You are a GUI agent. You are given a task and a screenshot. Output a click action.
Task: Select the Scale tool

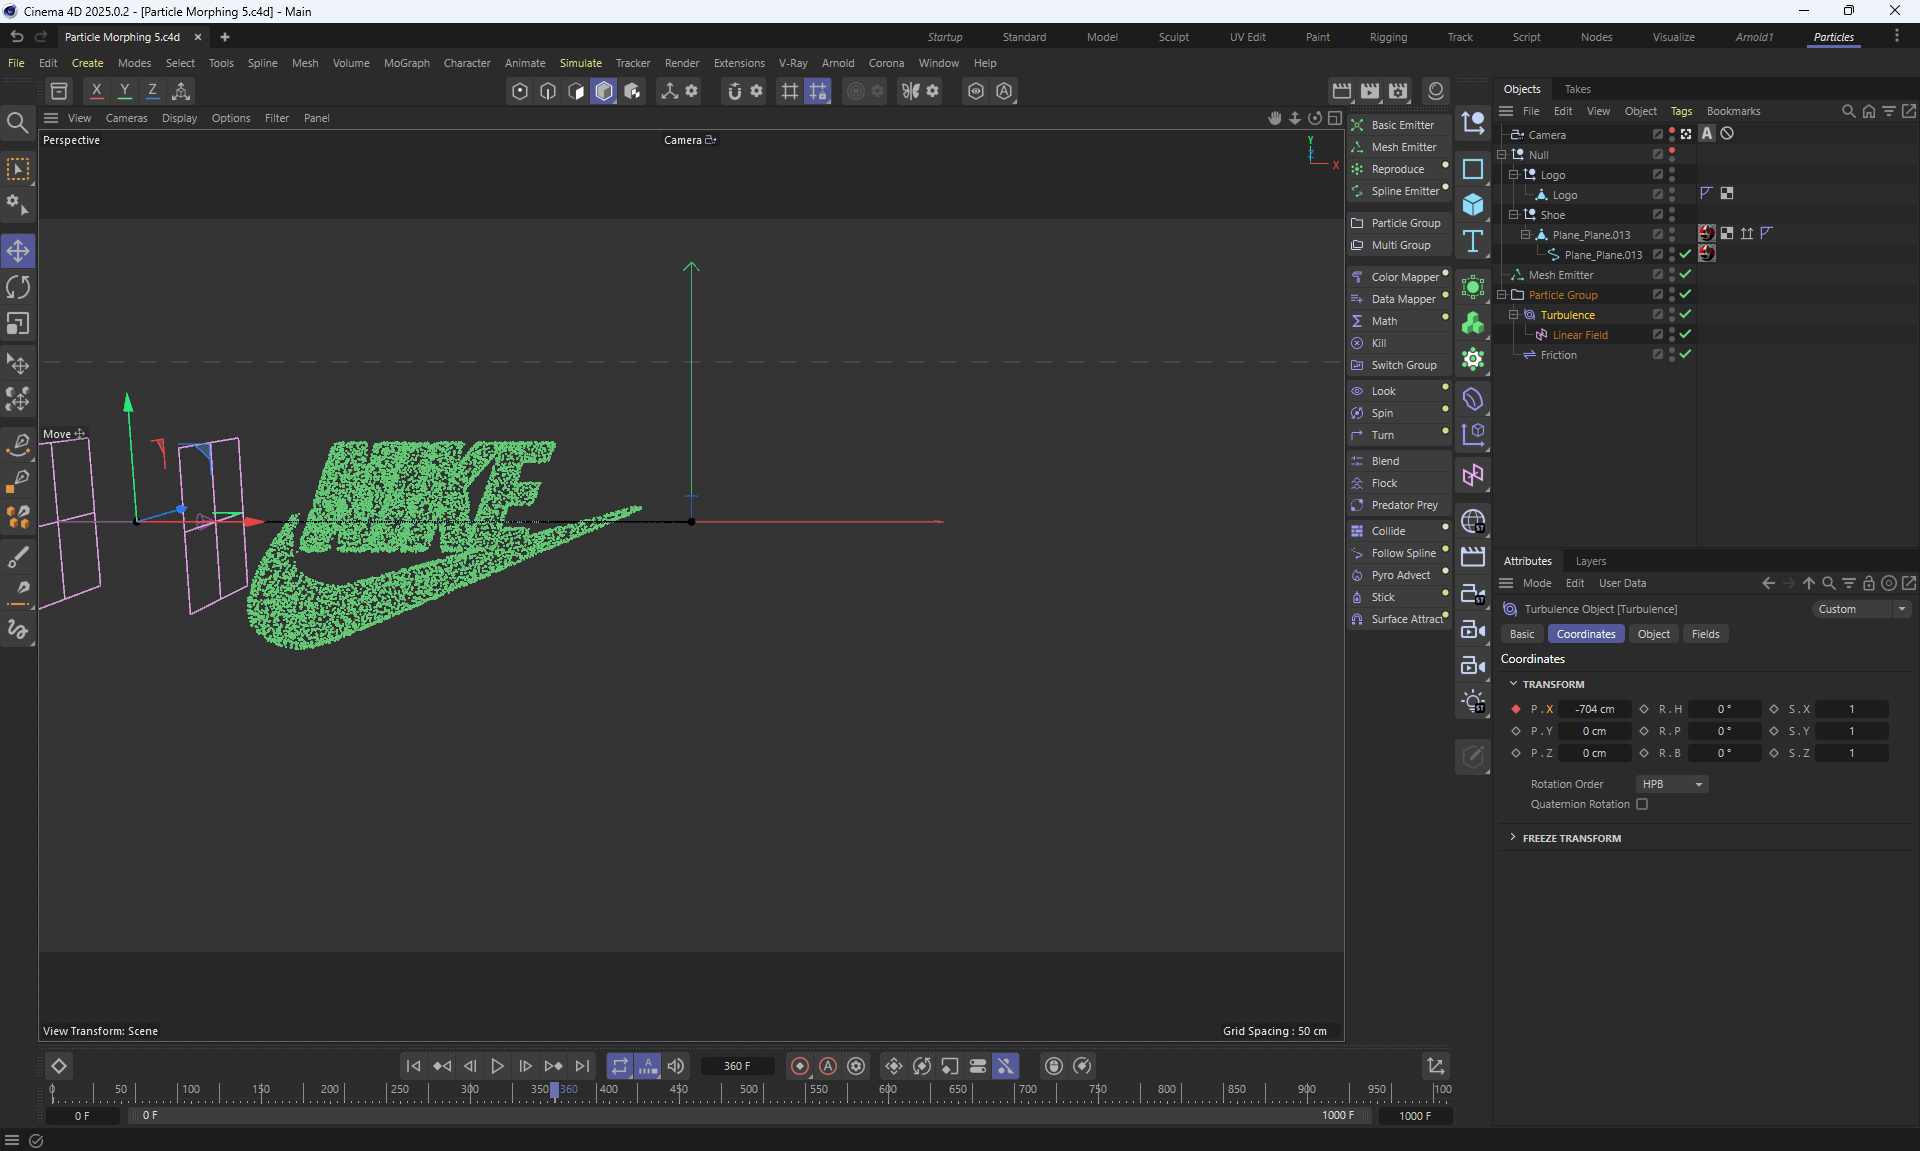coord(18,324)
